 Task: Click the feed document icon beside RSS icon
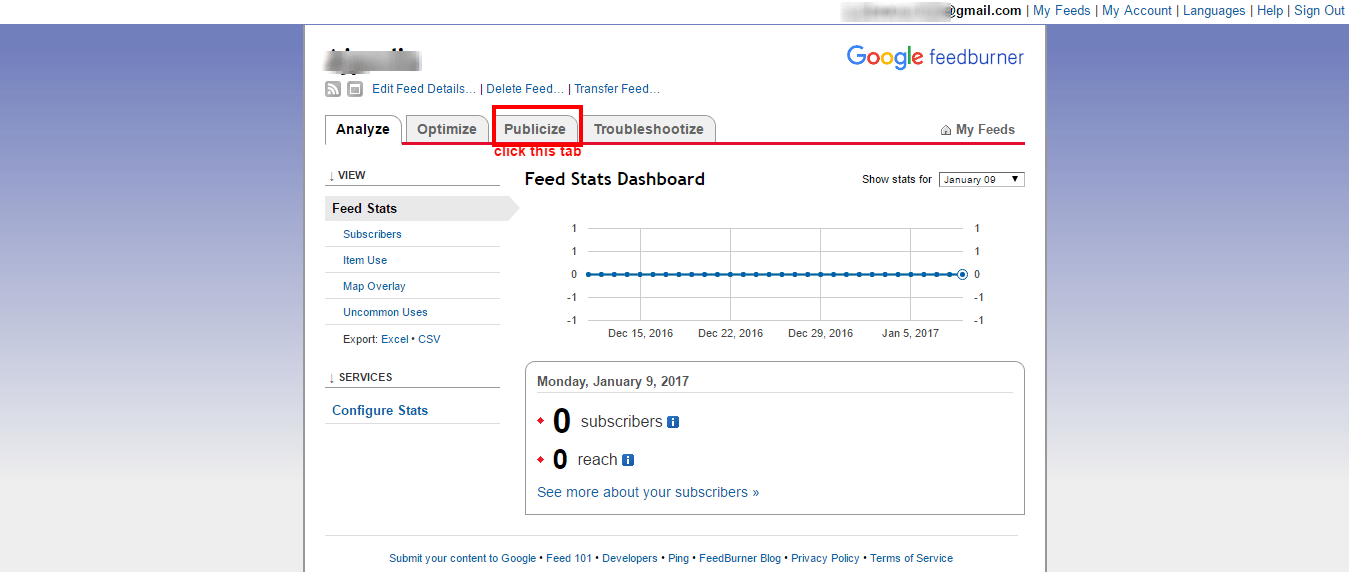click(x=355, y=89)
